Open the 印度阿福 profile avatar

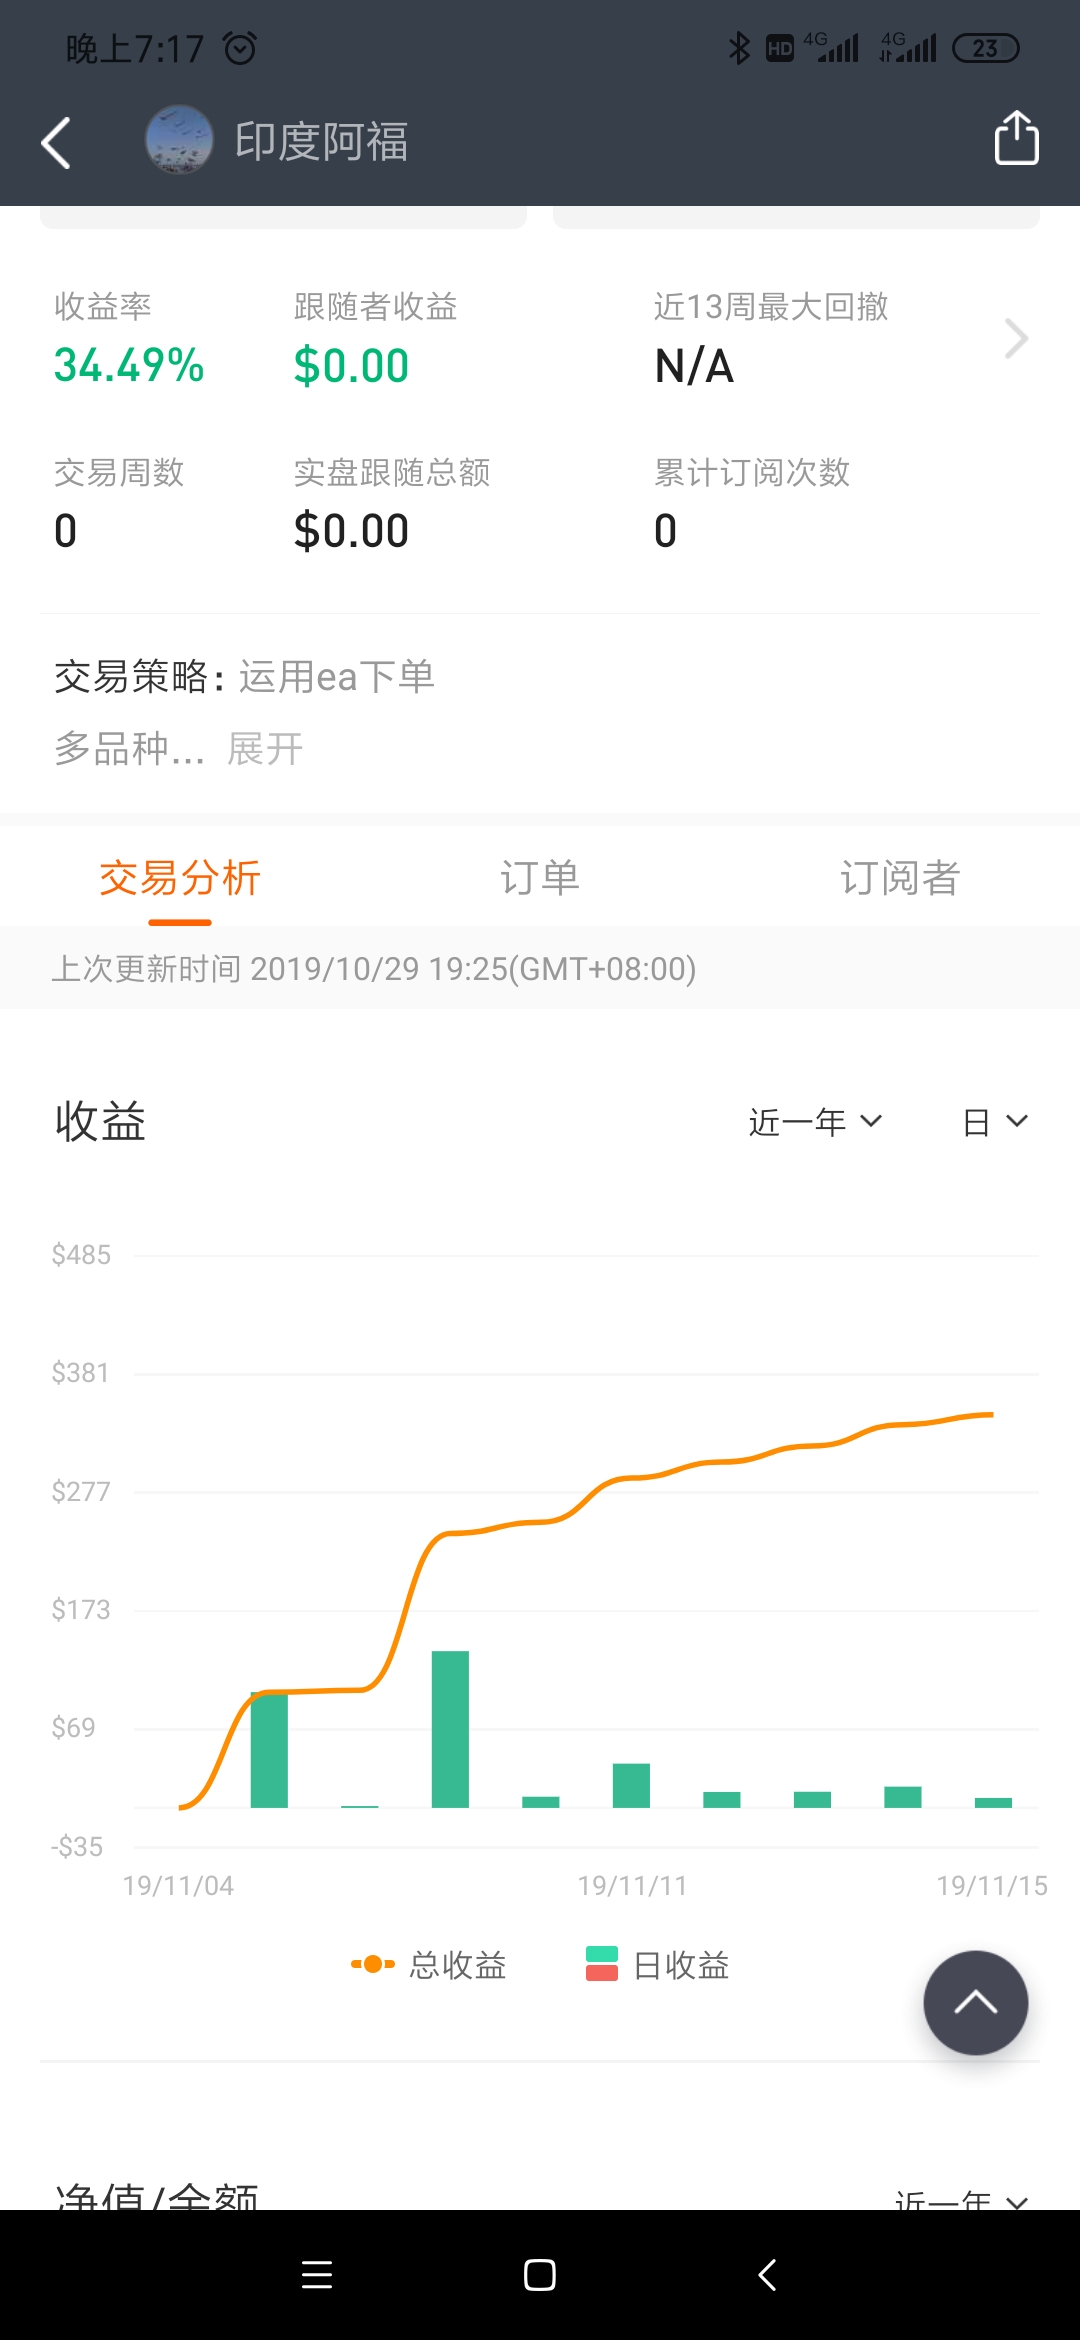179,140
